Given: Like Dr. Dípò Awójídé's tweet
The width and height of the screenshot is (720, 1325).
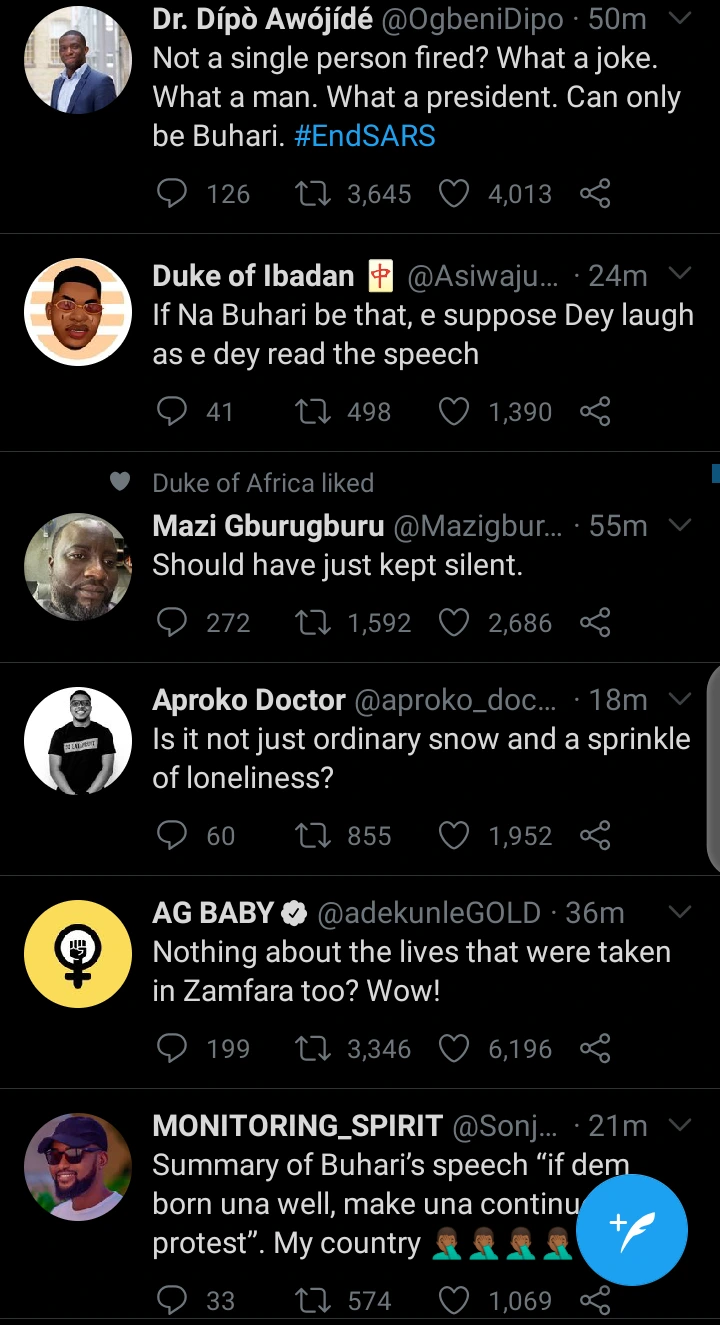Looking at the screenshot, I should (x=455, y=193).
